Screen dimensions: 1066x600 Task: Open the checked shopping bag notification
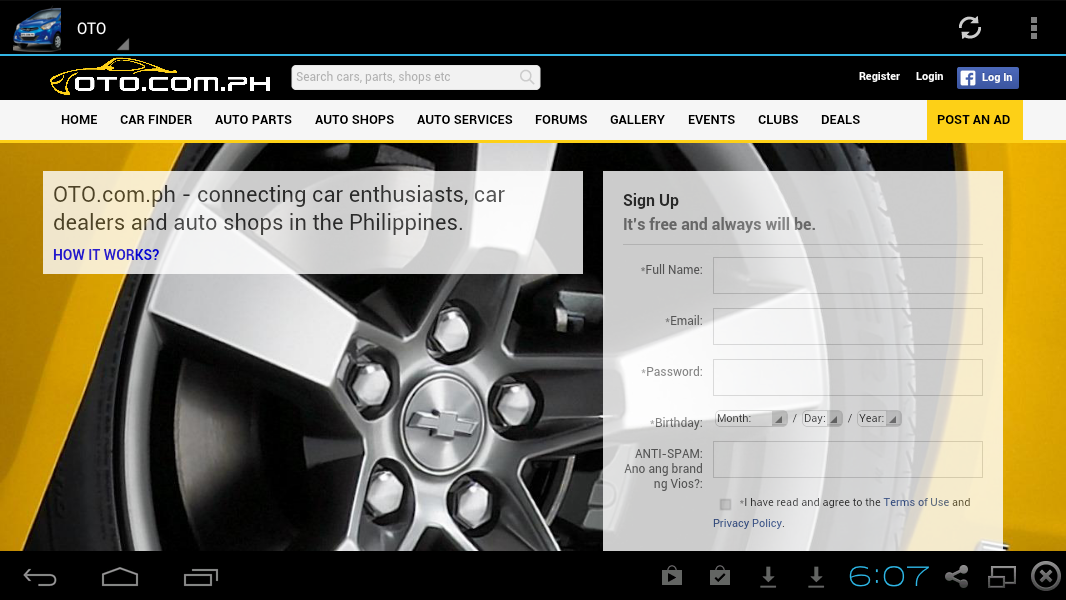coord(719,576)
